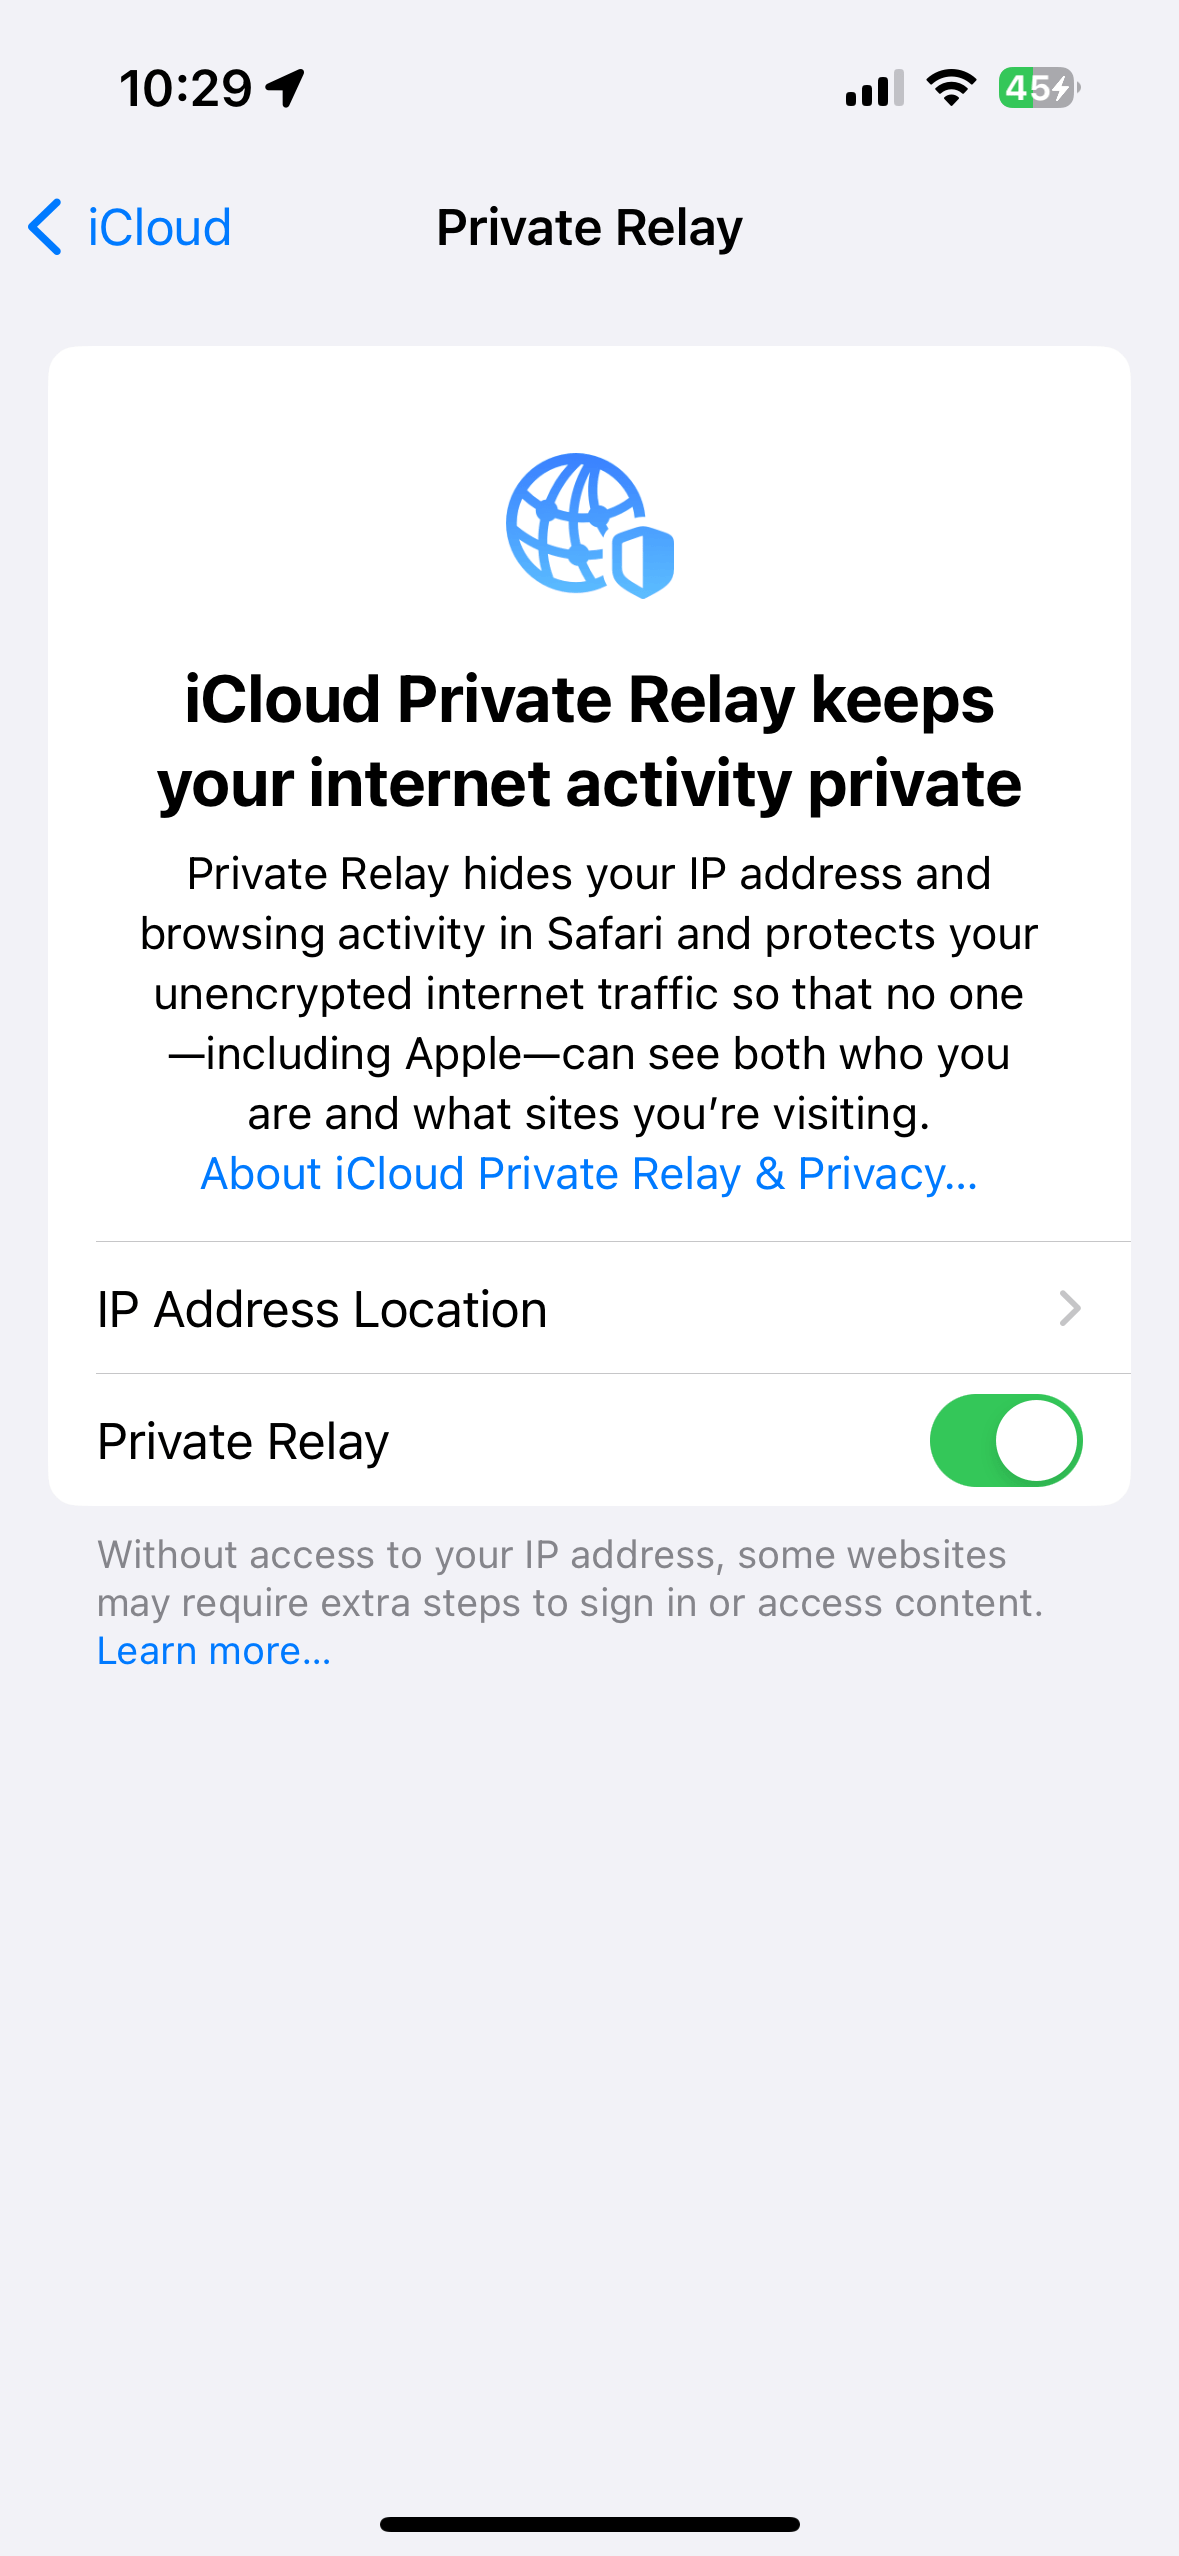Turn off the Private Relay switch

coord(1006,1440)
